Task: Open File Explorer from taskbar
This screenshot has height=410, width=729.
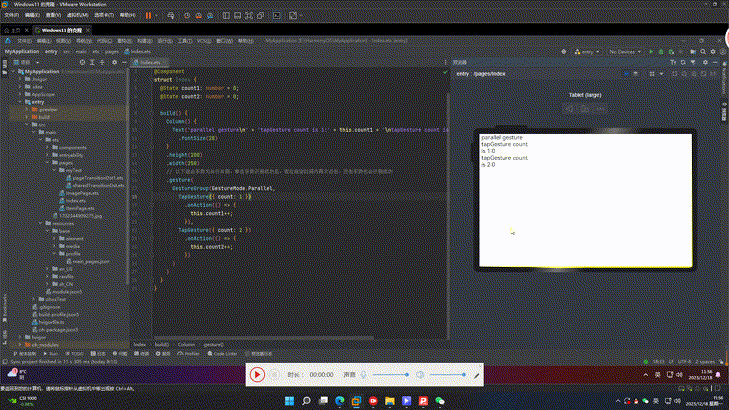Action: tap(390, 401)
